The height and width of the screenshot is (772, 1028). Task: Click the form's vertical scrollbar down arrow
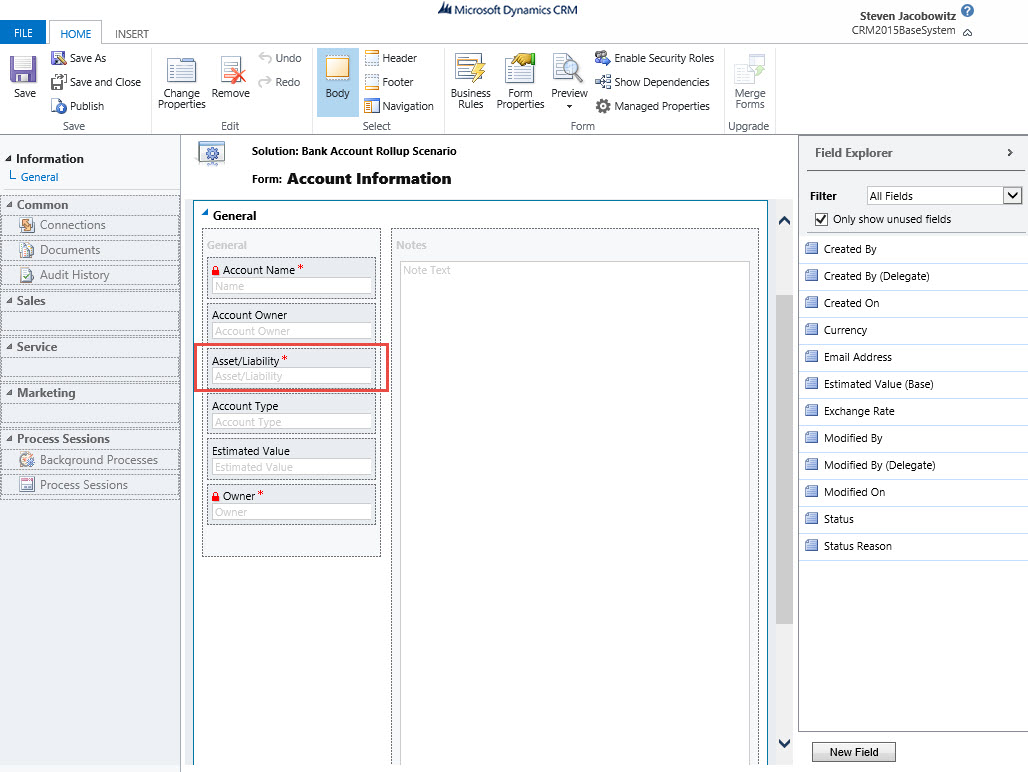tap(784, 742)
